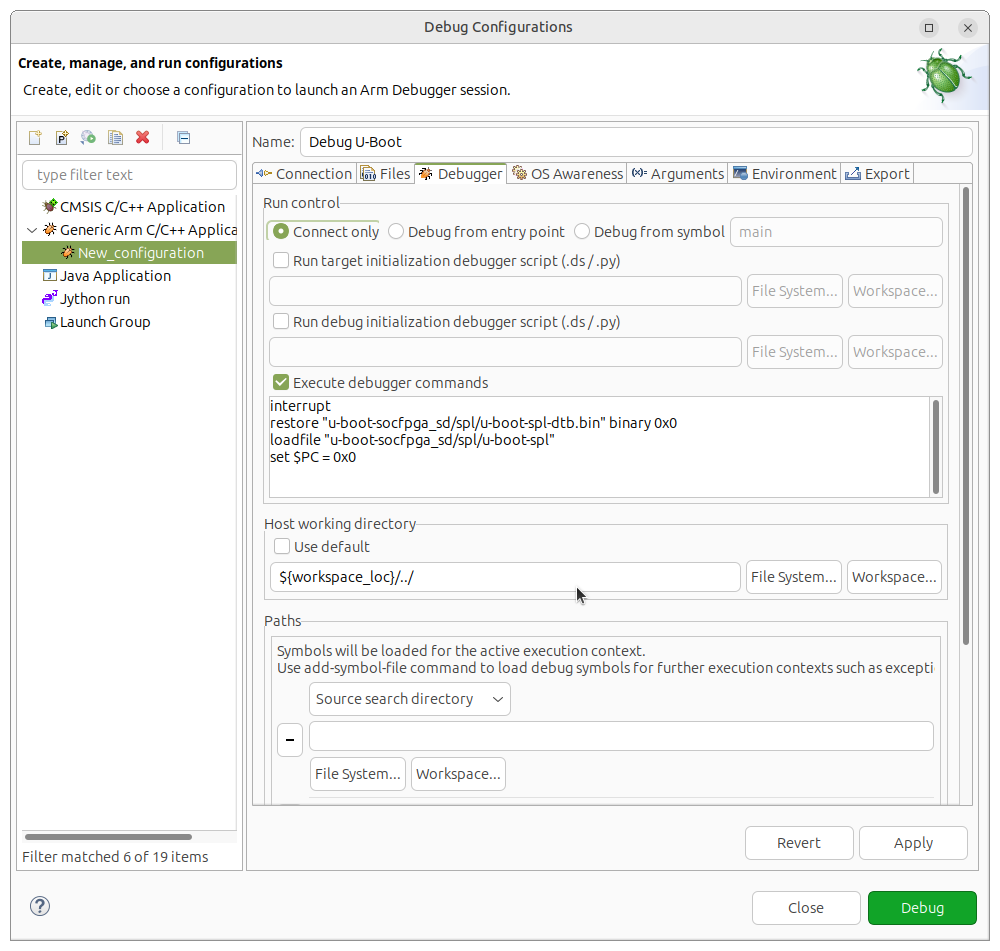Click the New prototype icon
The height and width of the screenshot is (951, 1000).
(x=62, y=138)
